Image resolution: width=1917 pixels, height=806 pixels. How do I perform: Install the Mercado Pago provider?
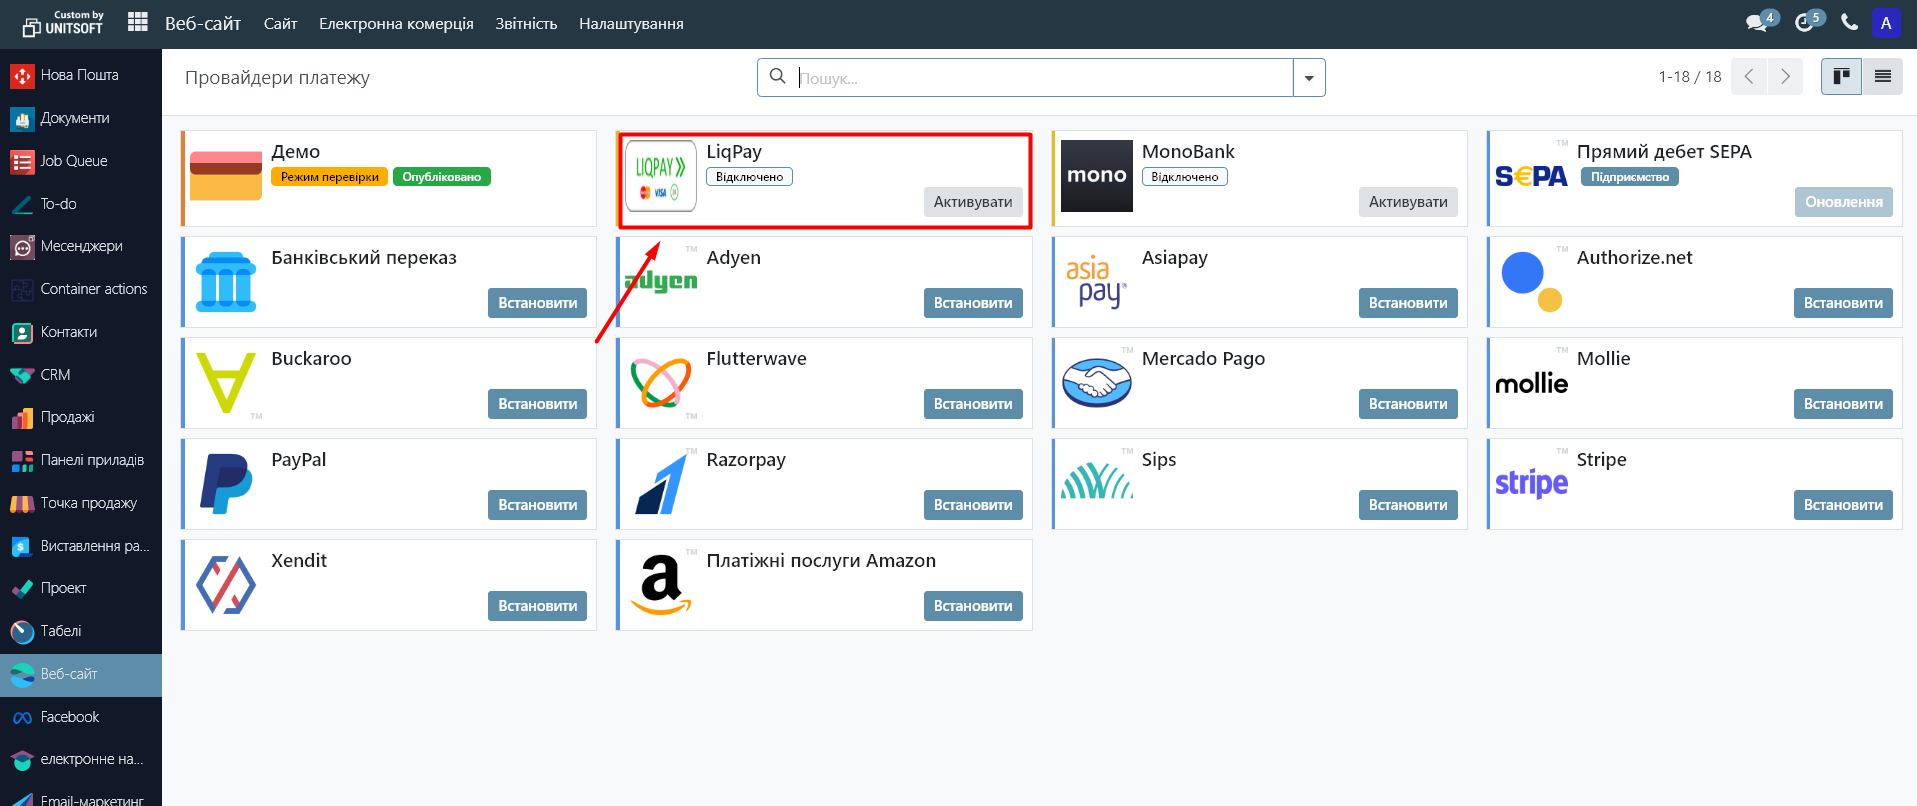[1408, 404]
